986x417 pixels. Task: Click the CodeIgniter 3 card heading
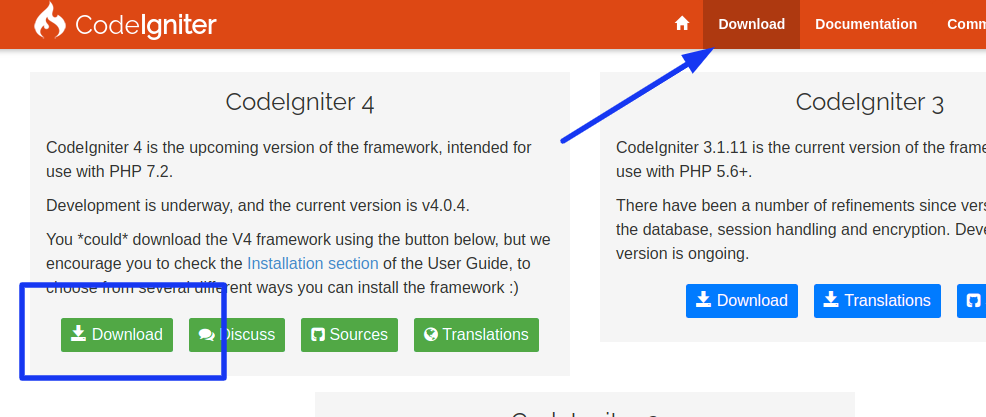coord(870,102)
